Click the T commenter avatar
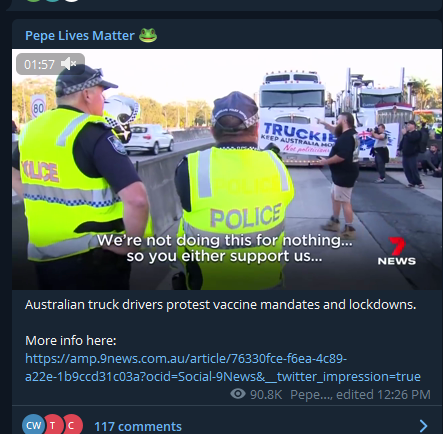The height and width of the screenshot is (434, 443). tap(52, 425)
